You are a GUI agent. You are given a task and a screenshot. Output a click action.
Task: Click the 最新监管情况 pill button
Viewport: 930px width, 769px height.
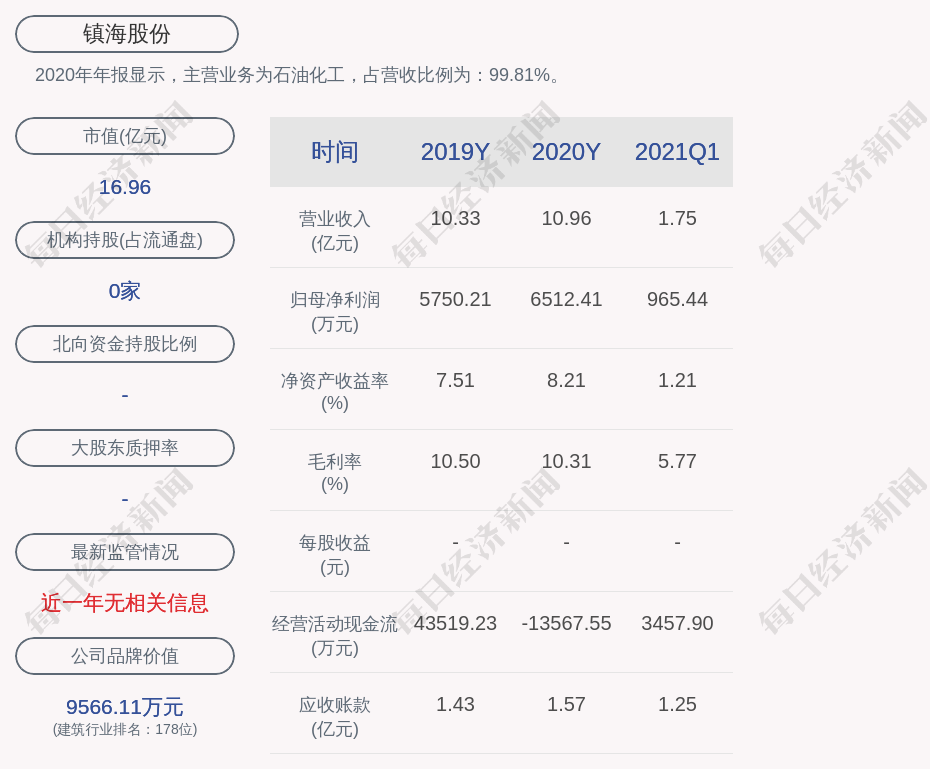[125, 552]
